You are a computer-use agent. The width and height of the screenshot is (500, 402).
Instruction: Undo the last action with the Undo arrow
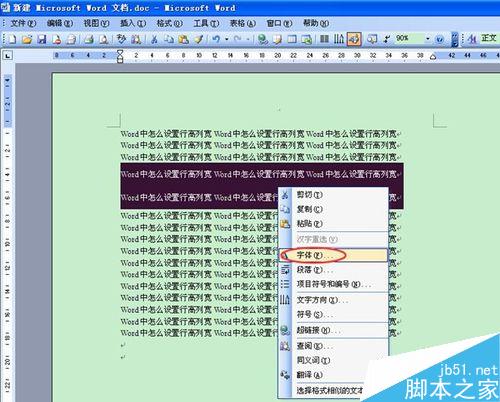point(216,39)
